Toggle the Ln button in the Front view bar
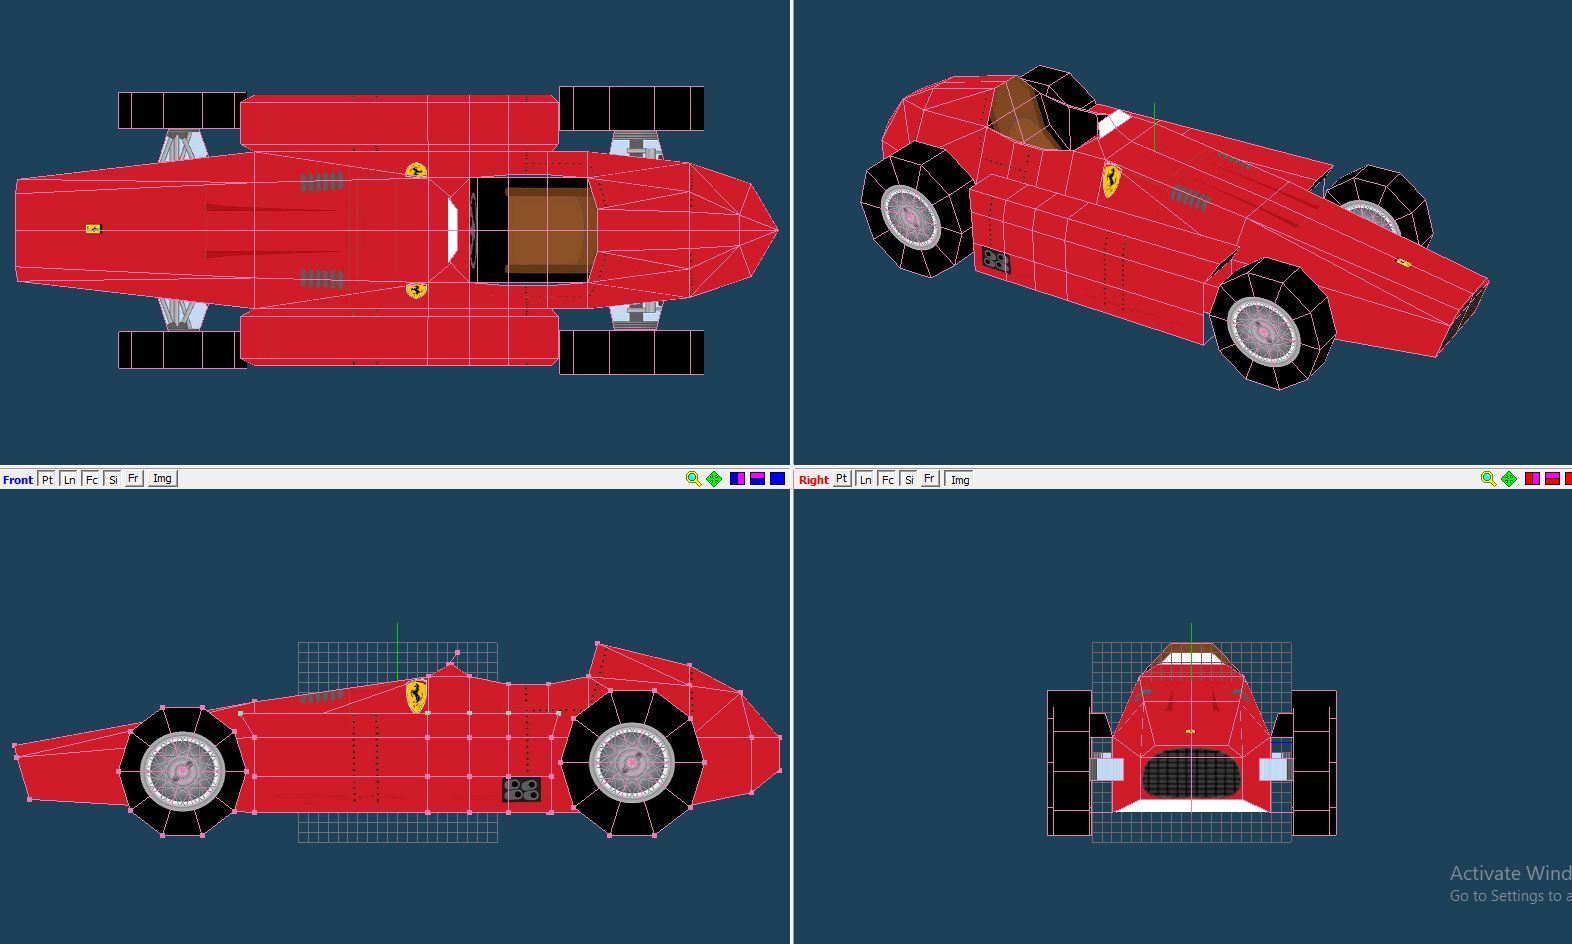The width and height of the screenshot is (1572, 944). coord(69,479)
